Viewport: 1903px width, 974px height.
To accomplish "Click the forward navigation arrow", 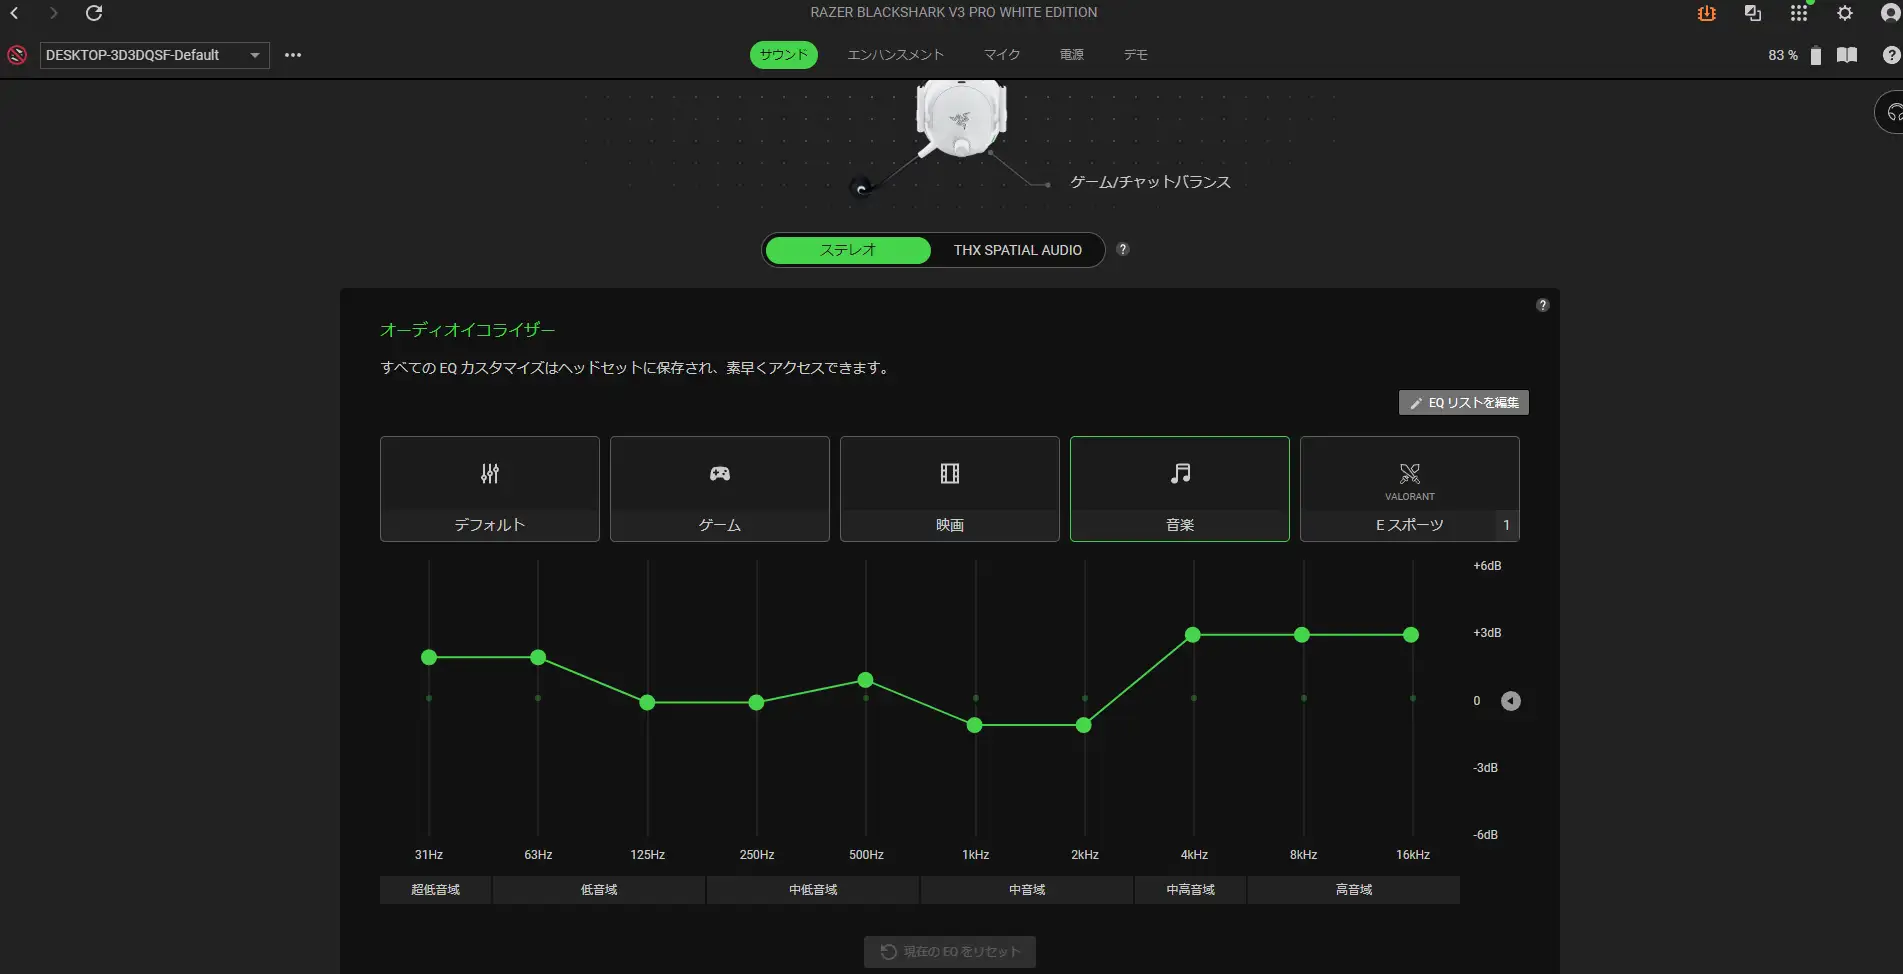I will [54, 13].
